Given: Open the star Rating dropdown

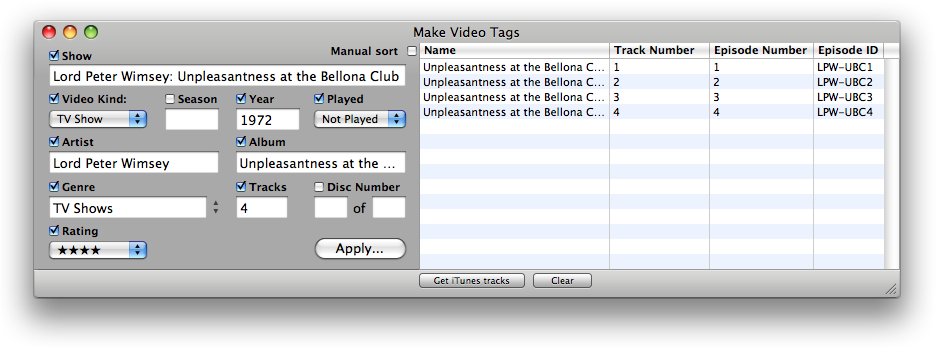Looking at the screenshot, I should click(98, 250).
